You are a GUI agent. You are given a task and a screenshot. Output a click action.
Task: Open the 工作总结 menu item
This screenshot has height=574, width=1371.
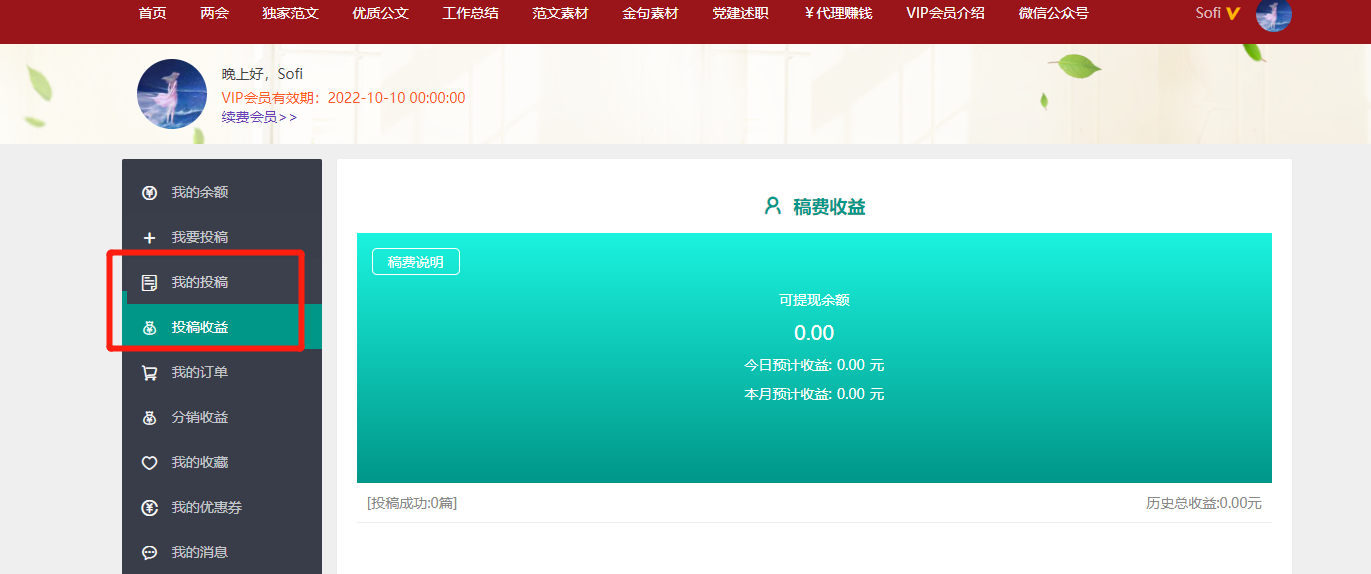(x=470, y=14)
